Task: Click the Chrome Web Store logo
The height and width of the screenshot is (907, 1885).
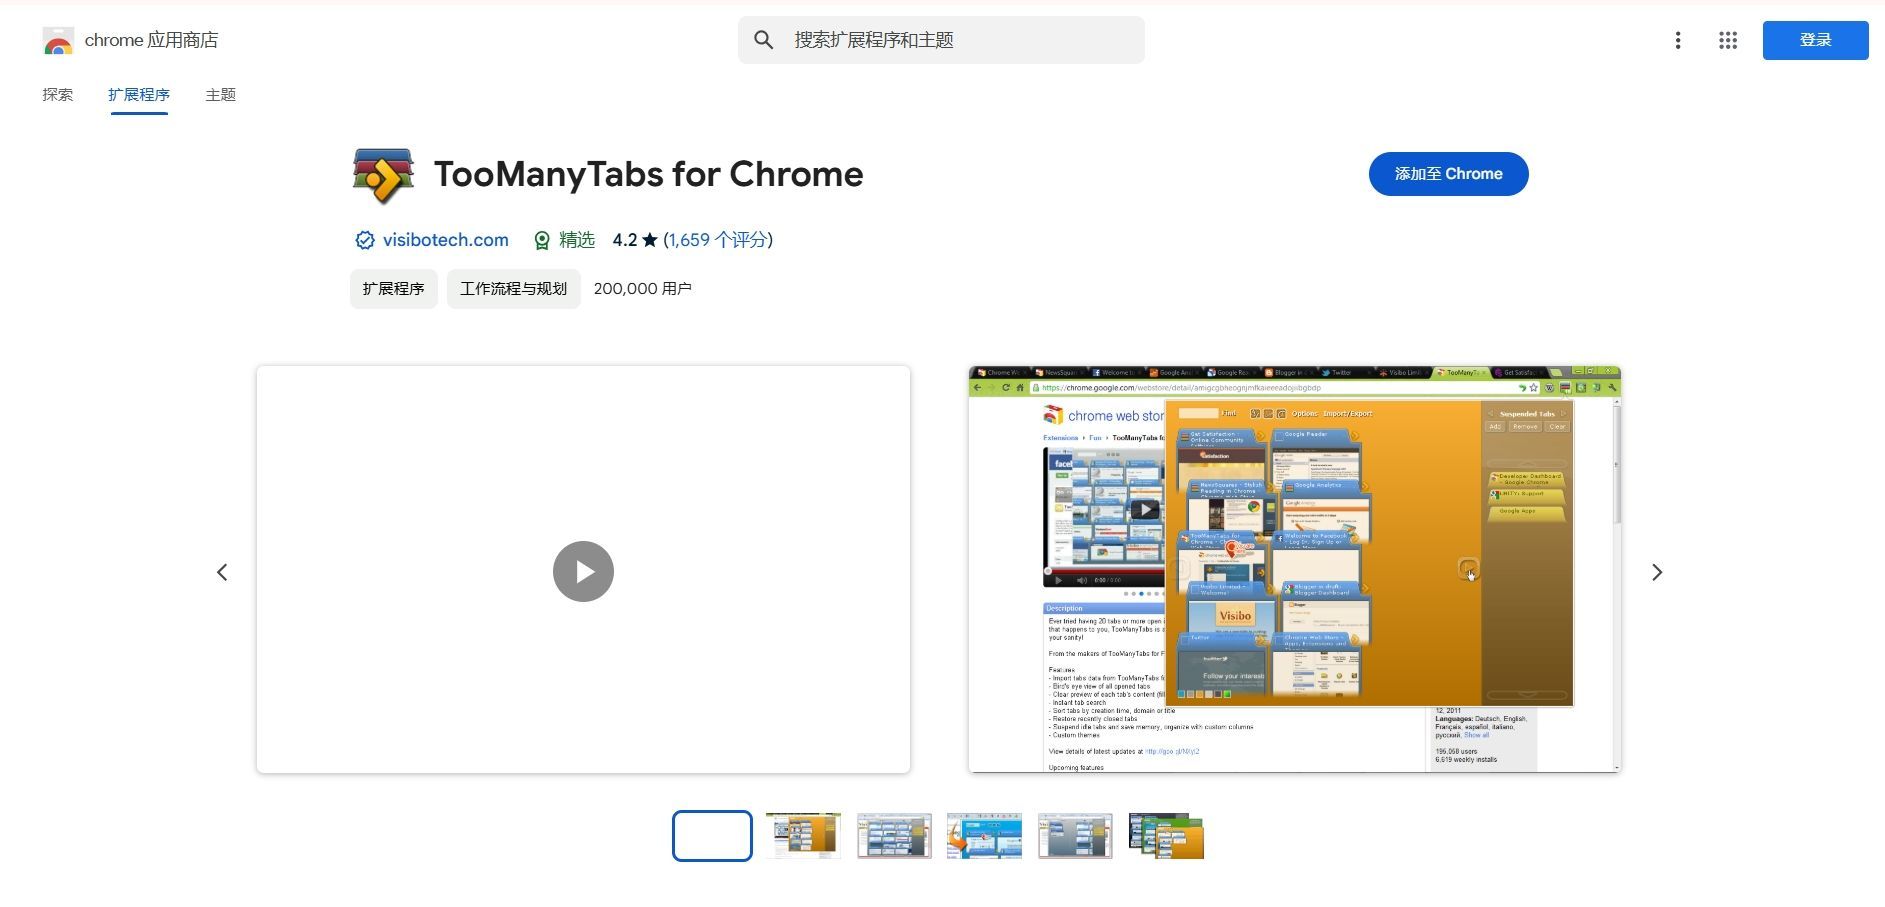Action: coord(58,40)
